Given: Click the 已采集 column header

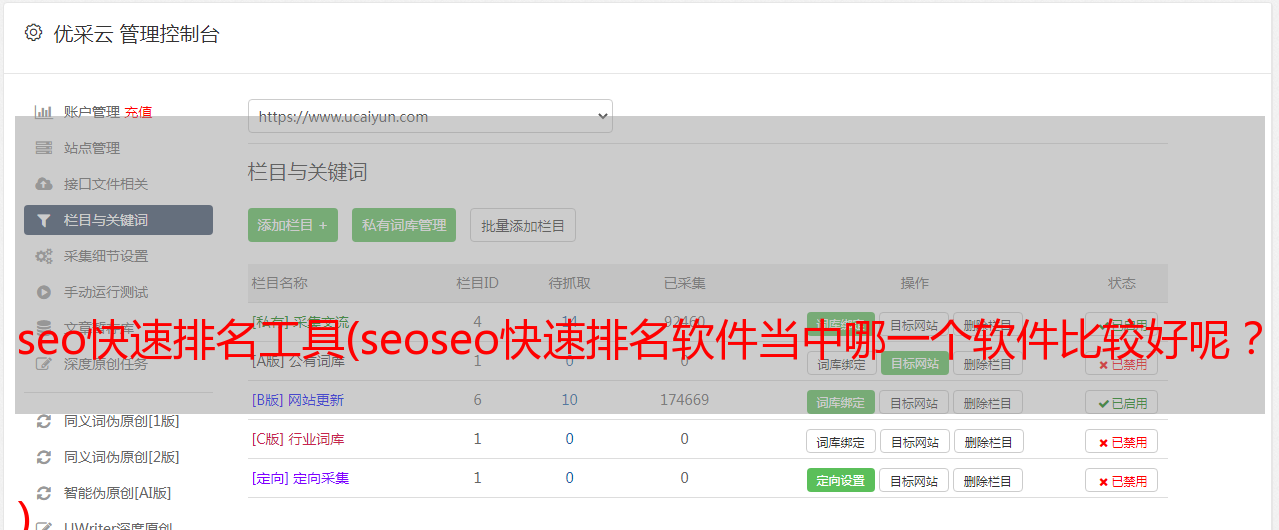Looking at the screenshot, I should pos(684,283).
